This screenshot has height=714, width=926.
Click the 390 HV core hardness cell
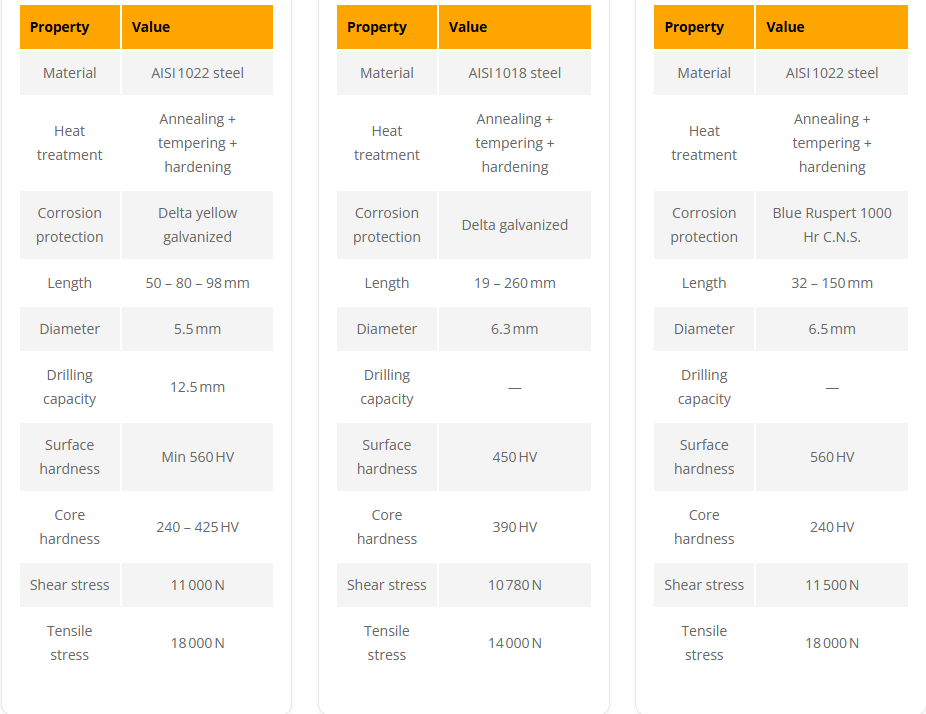tap(514, 527)
